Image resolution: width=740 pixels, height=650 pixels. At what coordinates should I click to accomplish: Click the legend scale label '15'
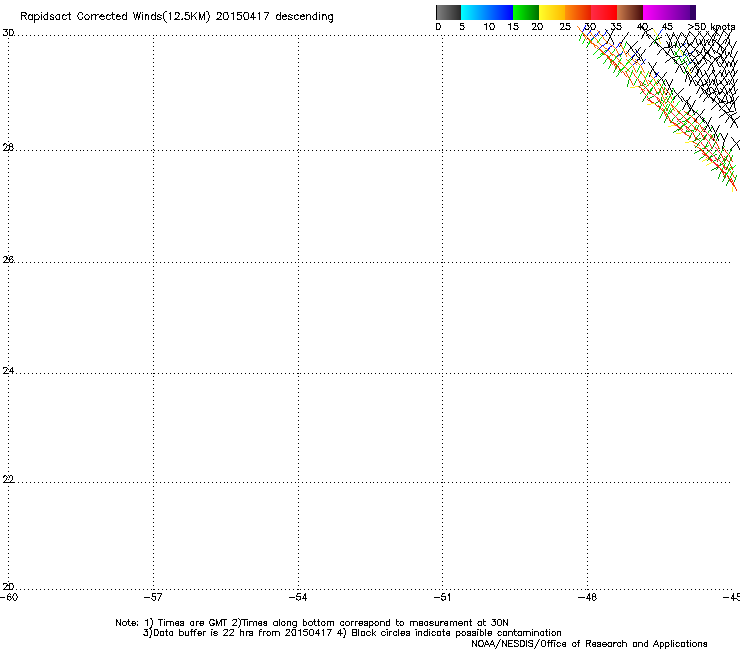[x=513, y=27]
